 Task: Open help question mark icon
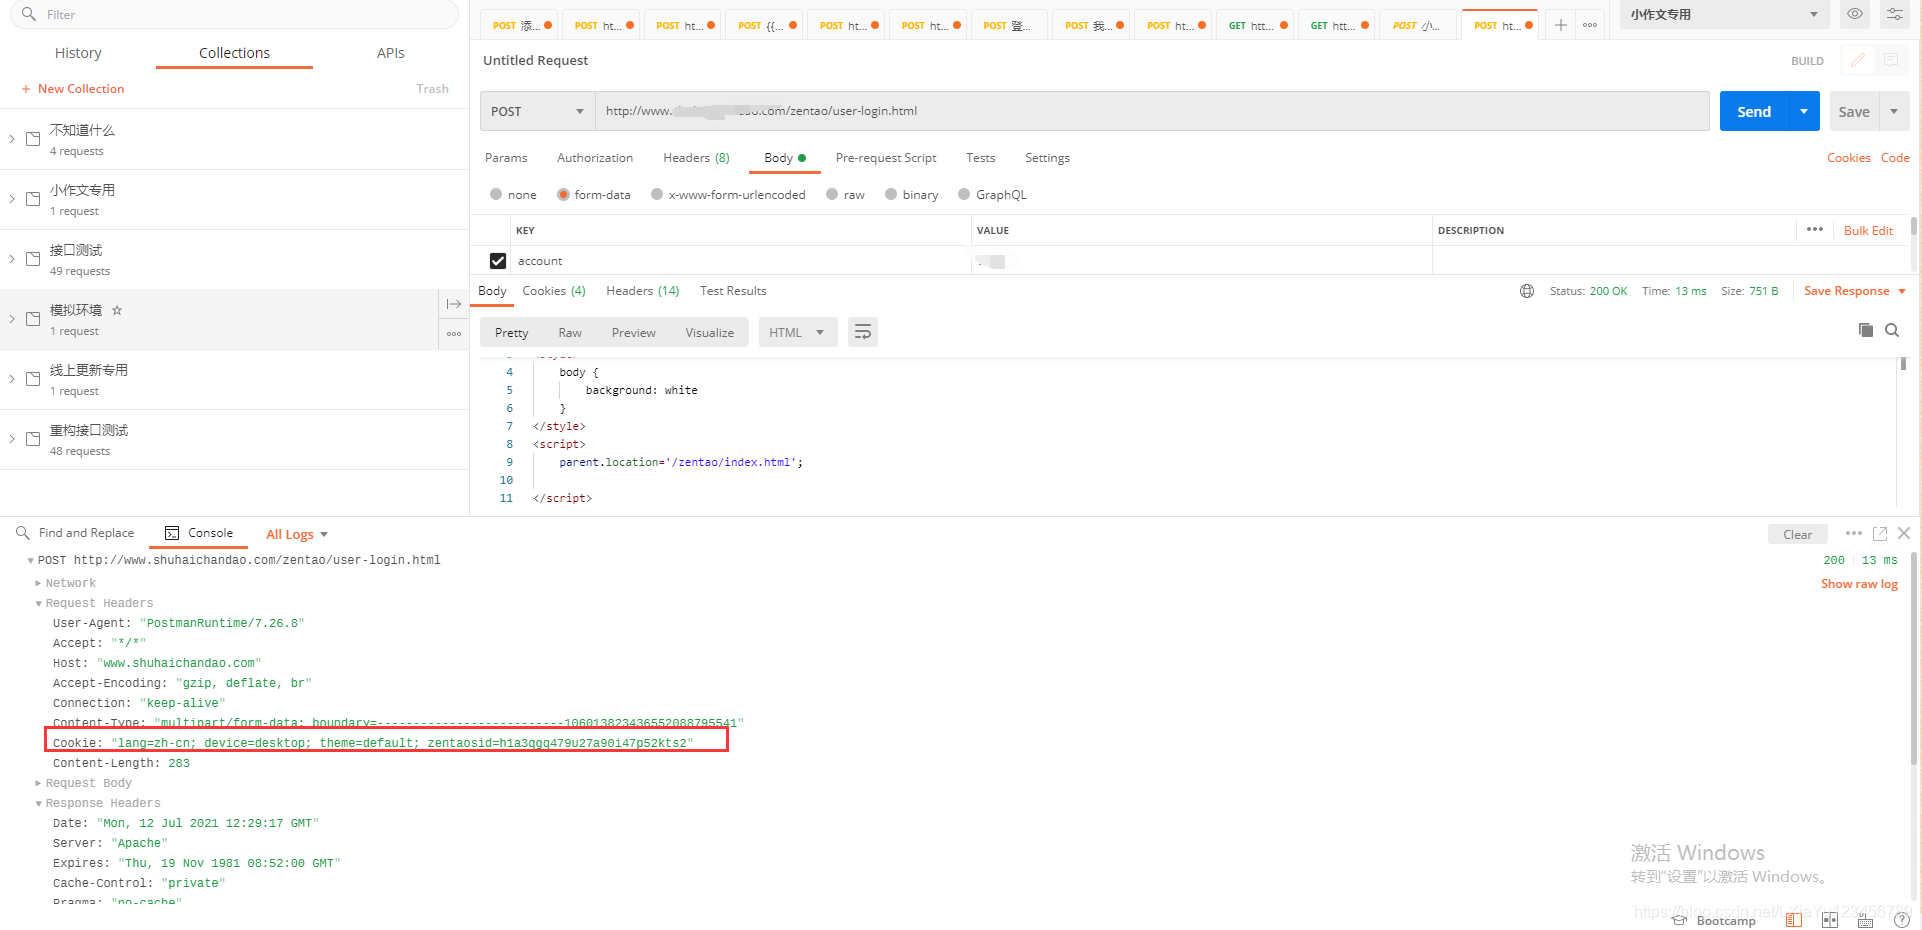1903,920
